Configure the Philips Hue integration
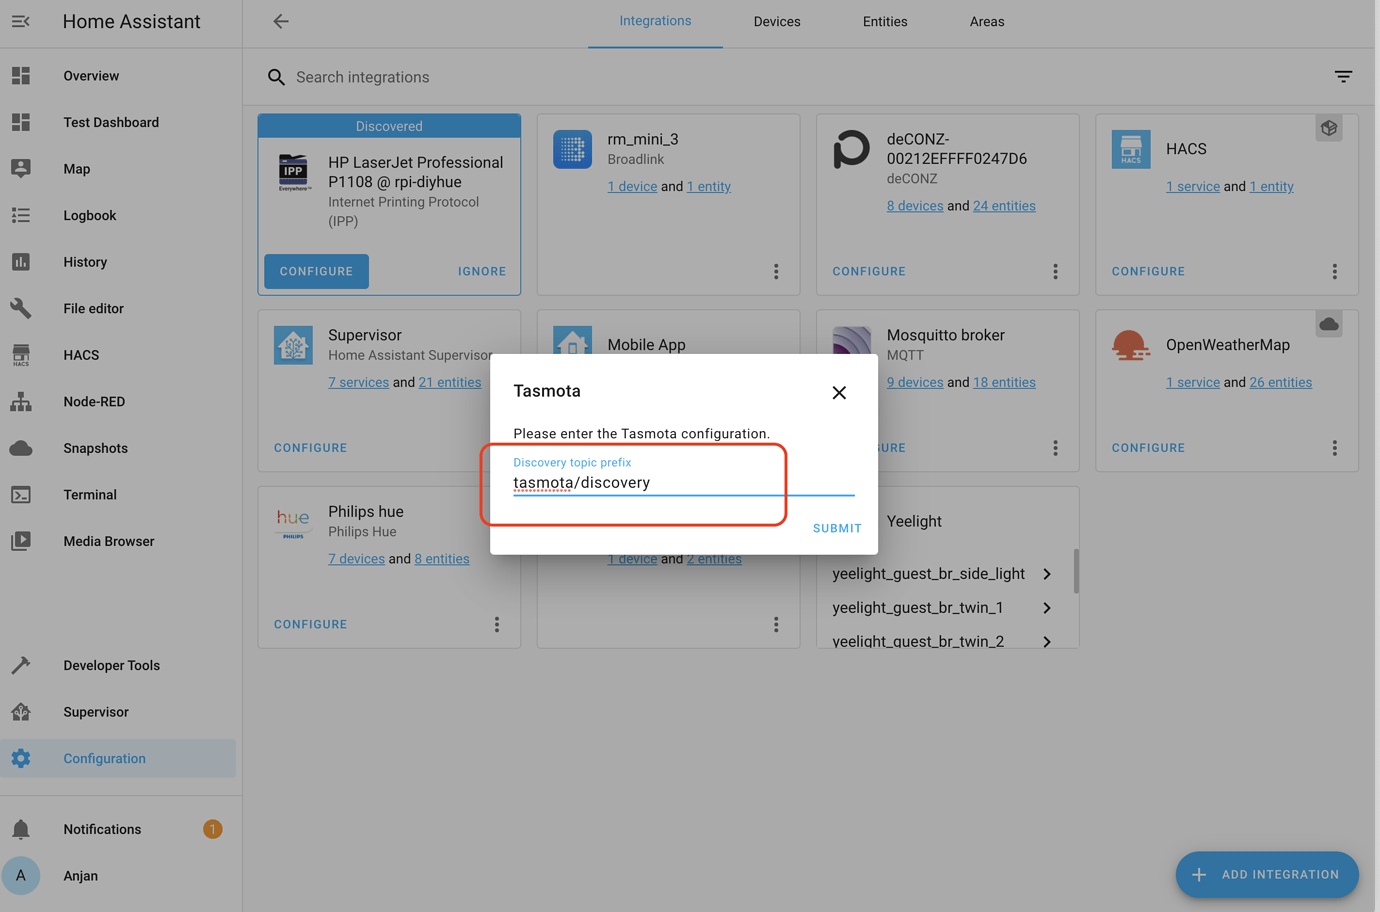The height and width of the screenshot is (912, 1380). click(310, 624)
